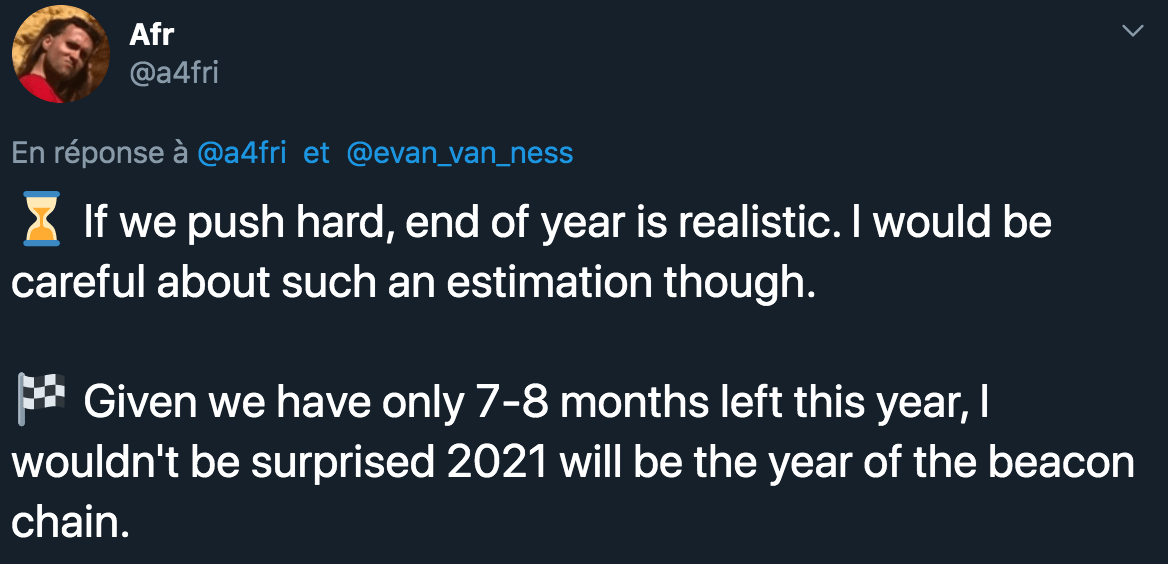This screenshot has height=564, width=1168.
Task: Visit the @evan_van_ness mention link
Action: click(460, 153)
